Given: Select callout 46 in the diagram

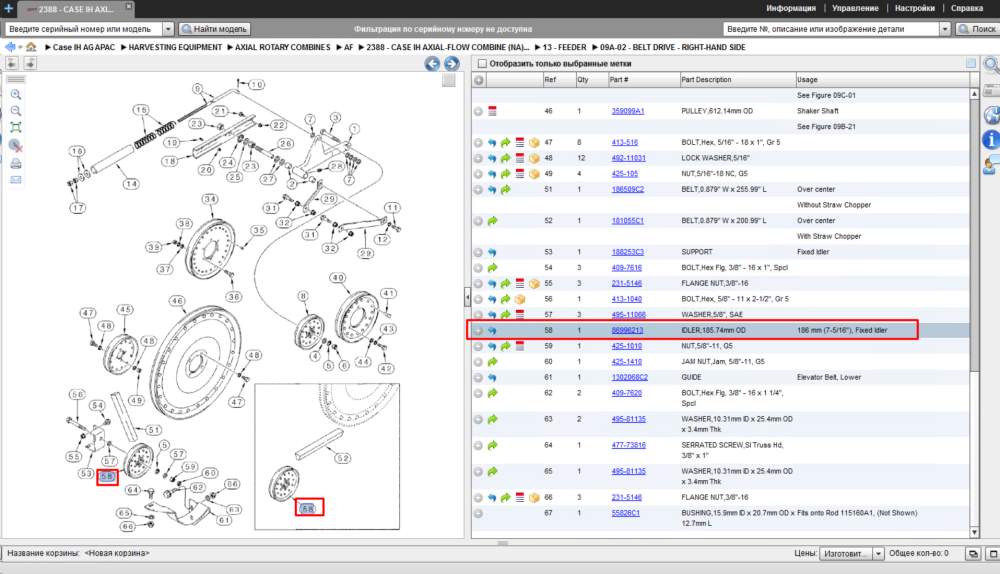Looking at the screenshot, I should (177, 301).
